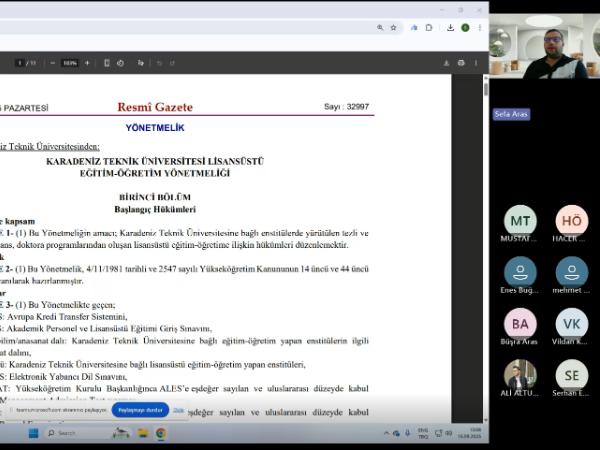Click the PDF fit-to-page icon

pos(107,63)
